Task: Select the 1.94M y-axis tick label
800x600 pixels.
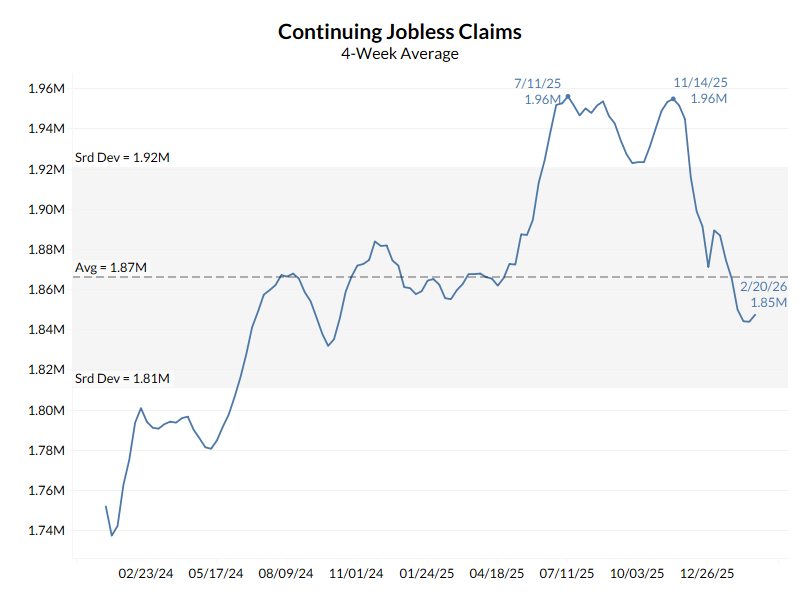Action: tap(46, 129)
